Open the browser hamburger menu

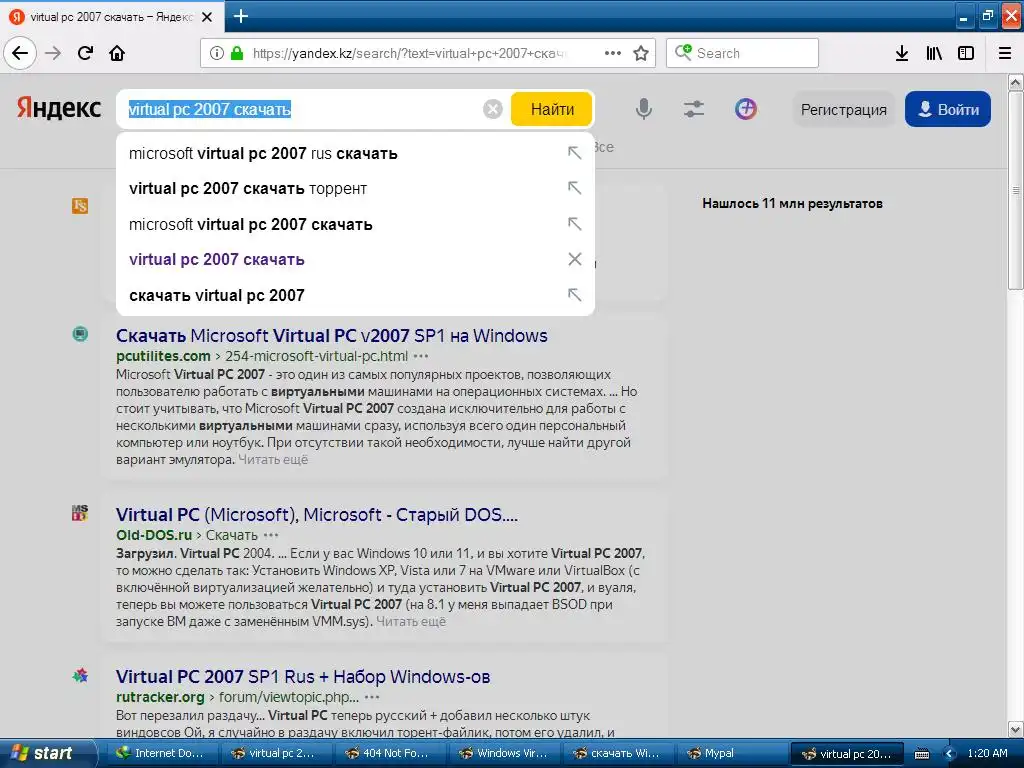tap(1005, 53)
